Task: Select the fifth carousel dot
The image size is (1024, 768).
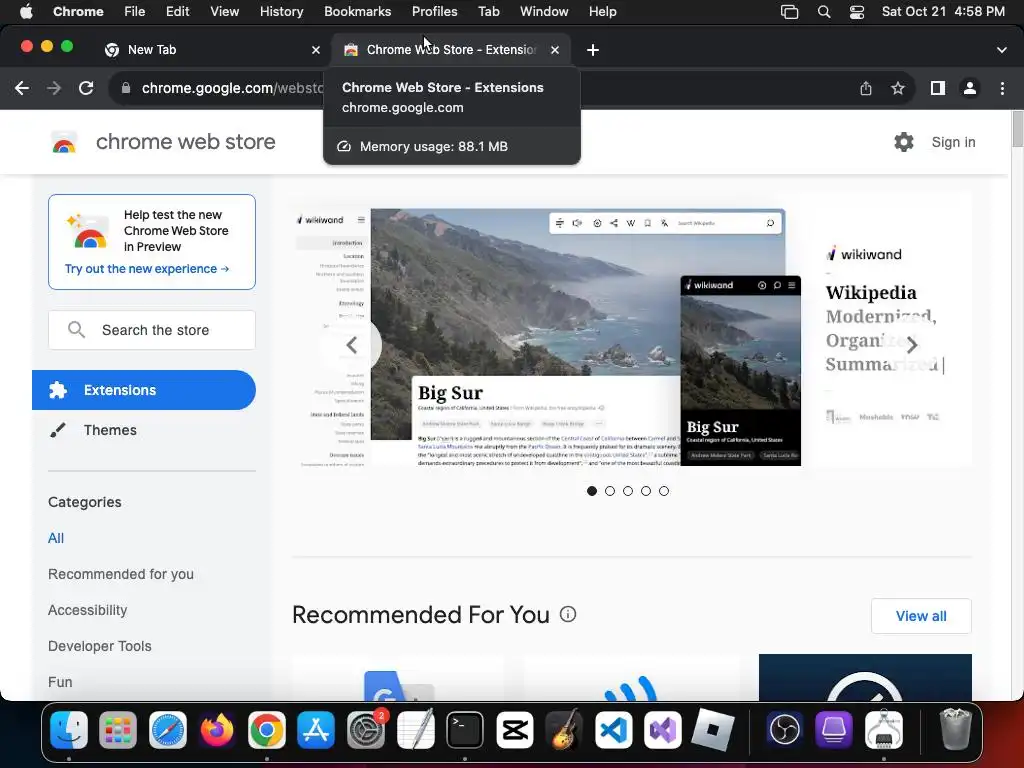Action: click(x=664, y=491)
